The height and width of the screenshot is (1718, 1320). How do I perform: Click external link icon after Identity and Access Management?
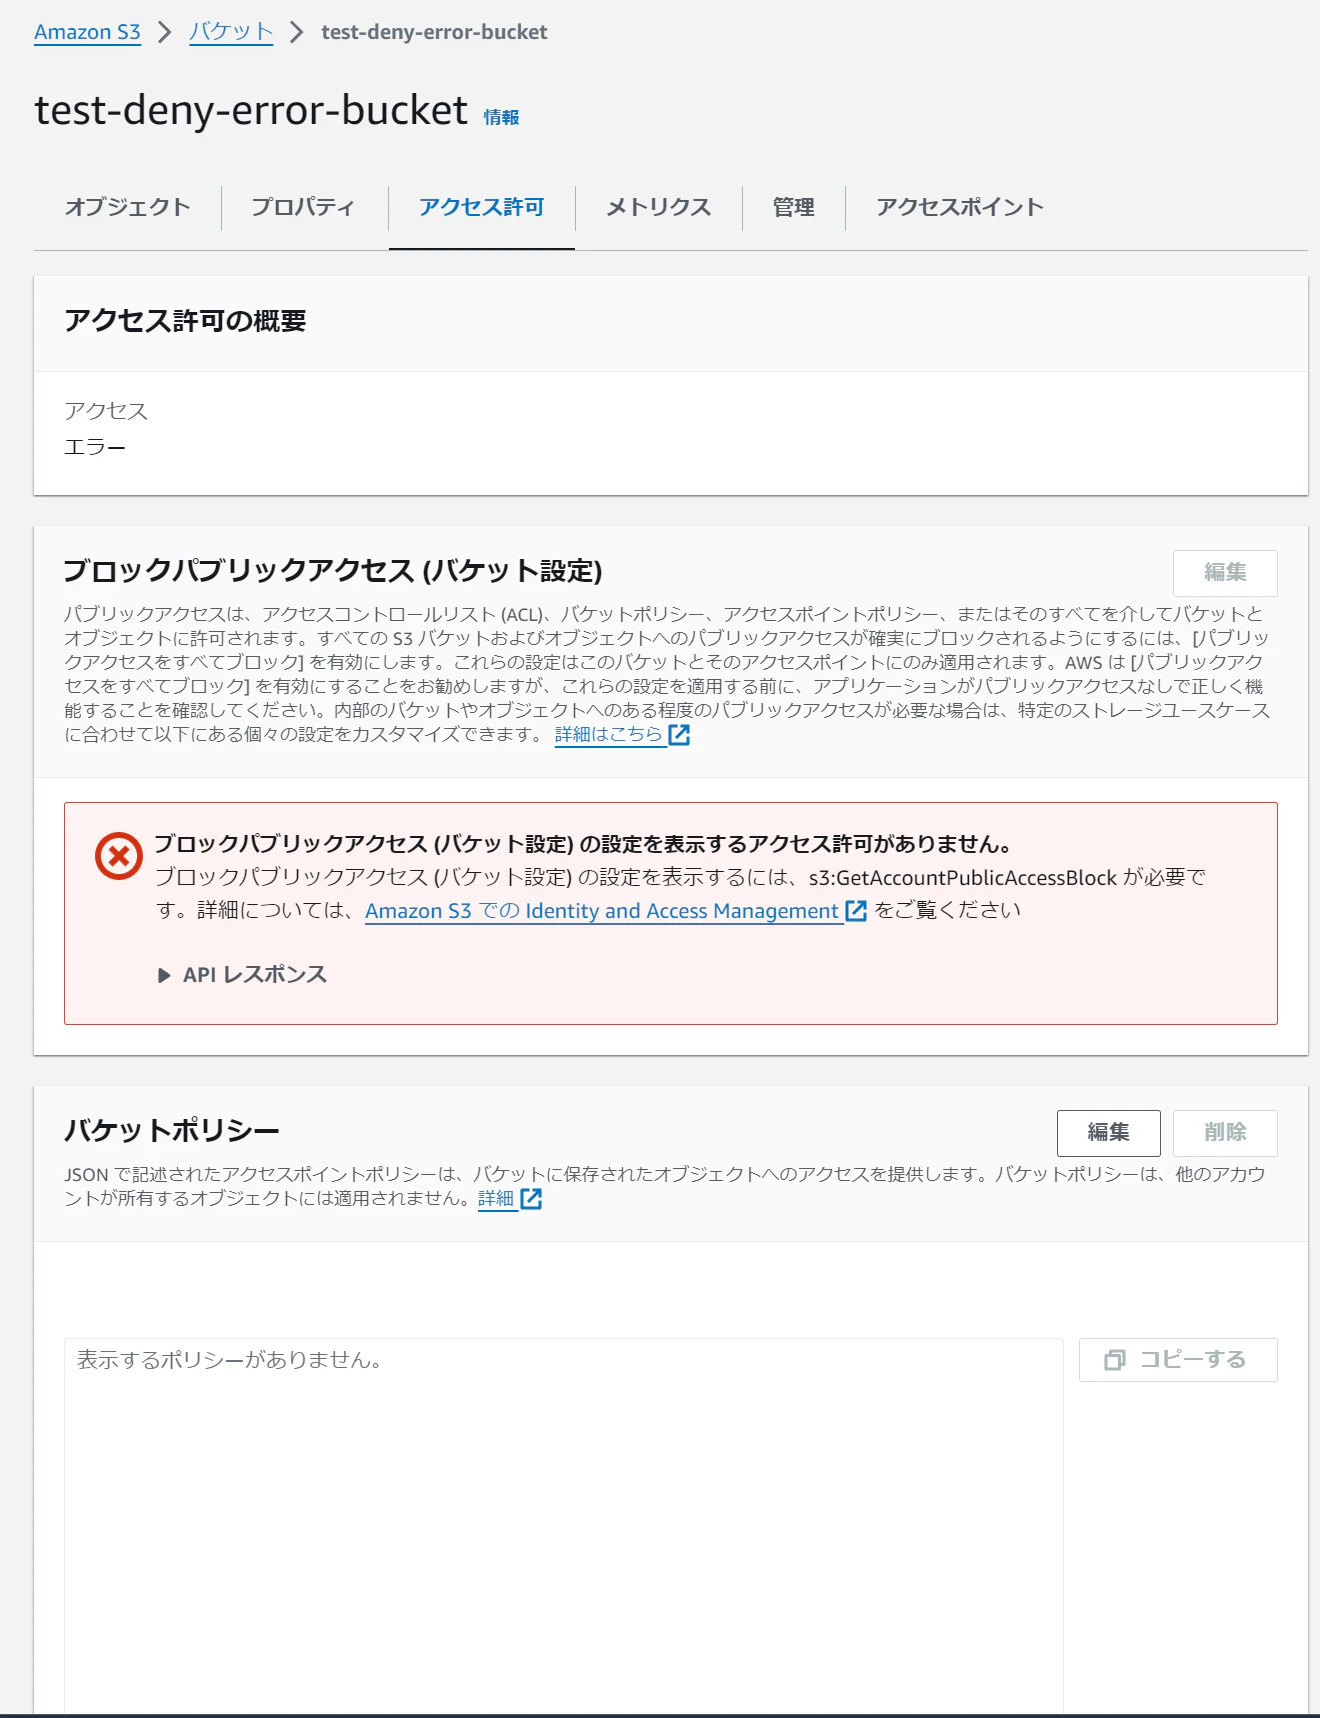856,911
